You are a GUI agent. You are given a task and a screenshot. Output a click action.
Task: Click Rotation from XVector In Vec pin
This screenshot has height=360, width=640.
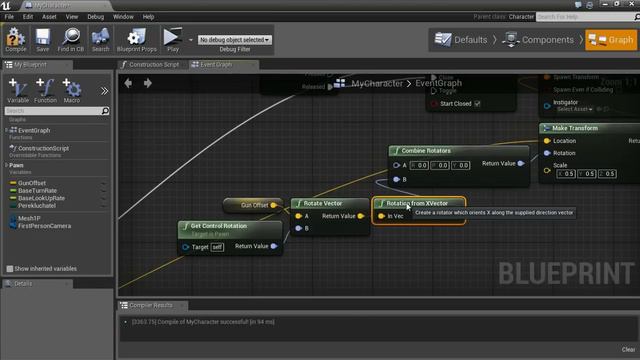coord(381,216)
